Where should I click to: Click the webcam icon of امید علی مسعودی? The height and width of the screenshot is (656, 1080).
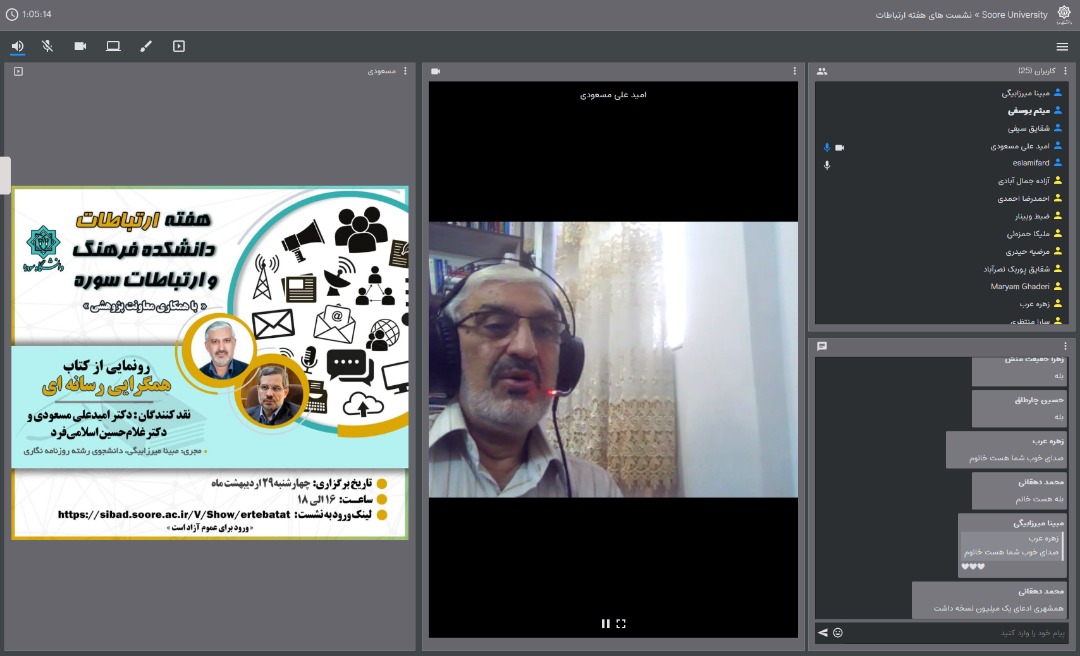pyautogui.click(x=840, y=147)
